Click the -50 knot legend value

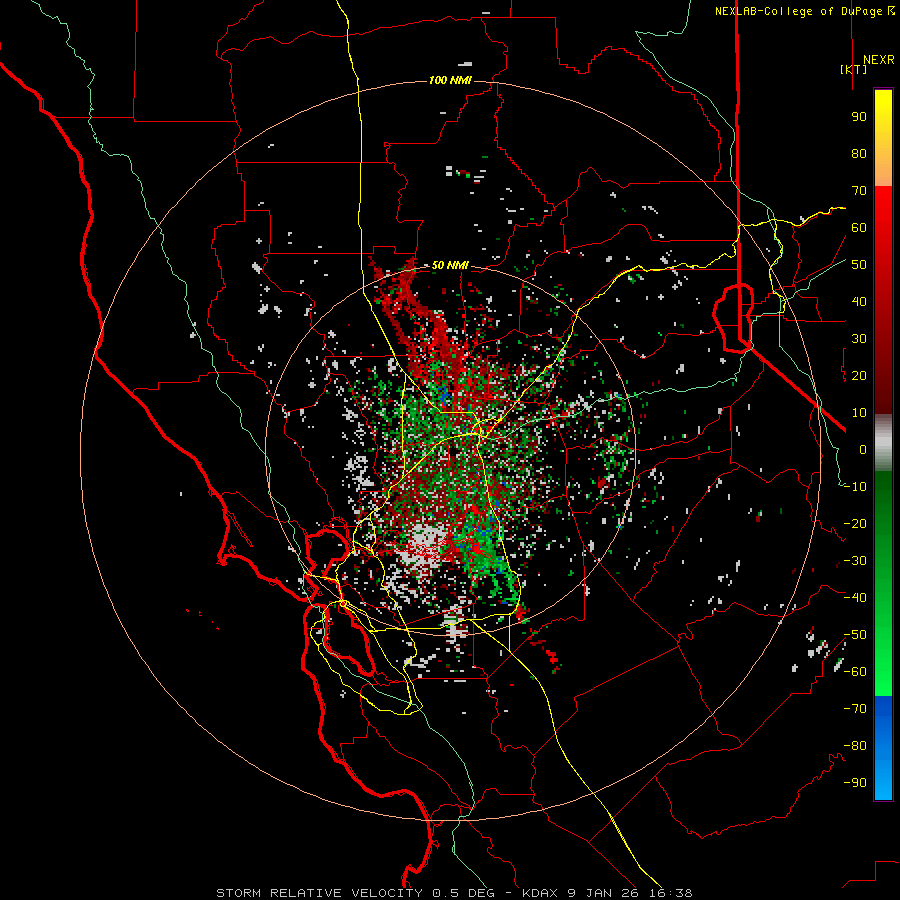coord(855,635)
